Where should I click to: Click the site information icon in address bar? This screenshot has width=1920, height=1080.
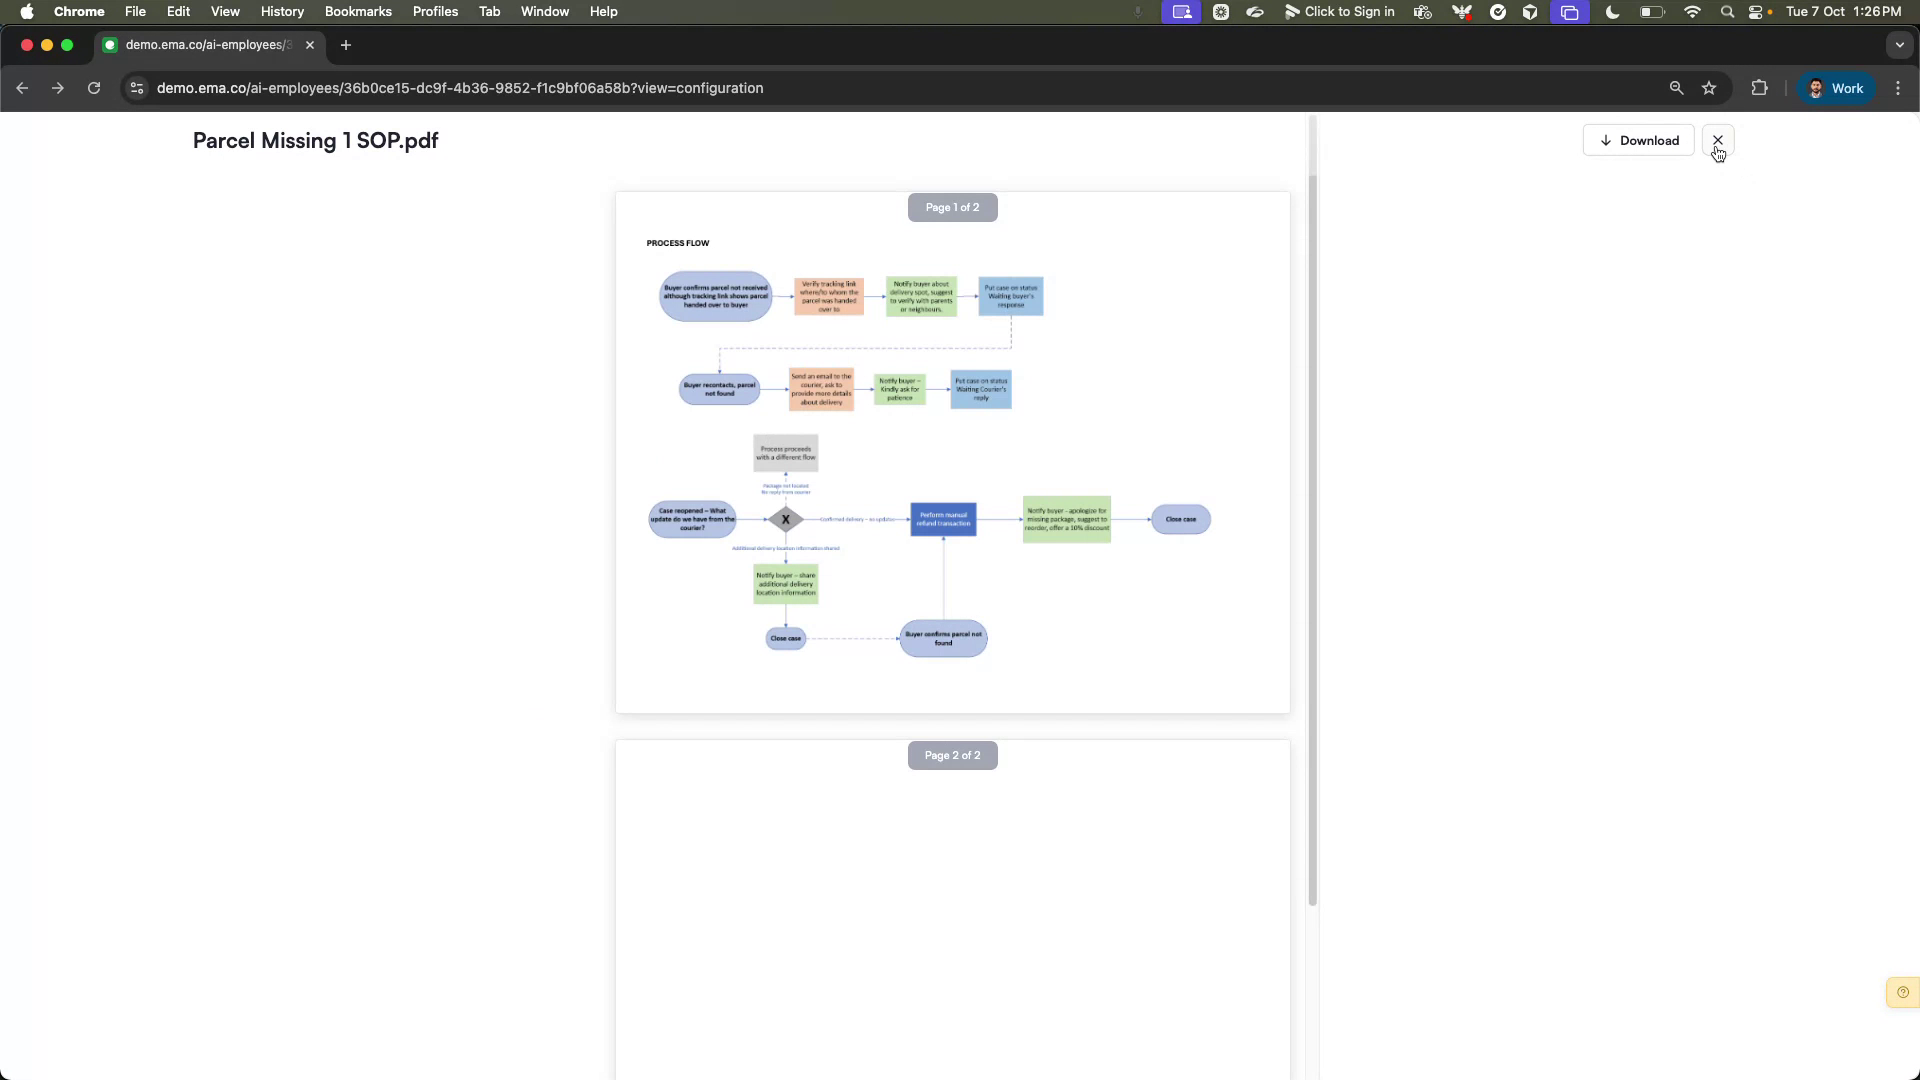click(x=136, y=88)
